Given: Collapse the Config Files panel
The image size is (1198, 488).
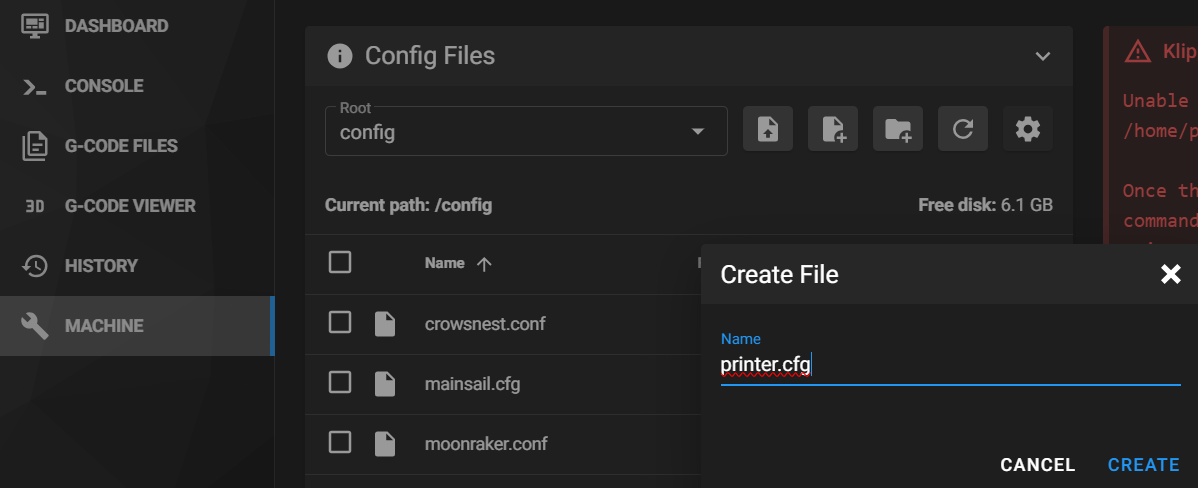Looking at the screenshot, I should click(1043, 56).
